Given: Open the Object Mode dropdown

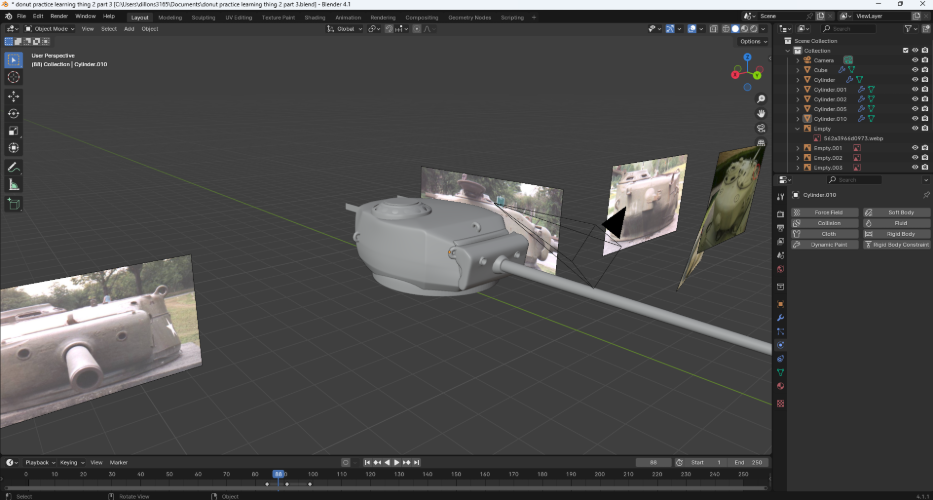Looking at the screenshot, I should [x=50, y=29].
